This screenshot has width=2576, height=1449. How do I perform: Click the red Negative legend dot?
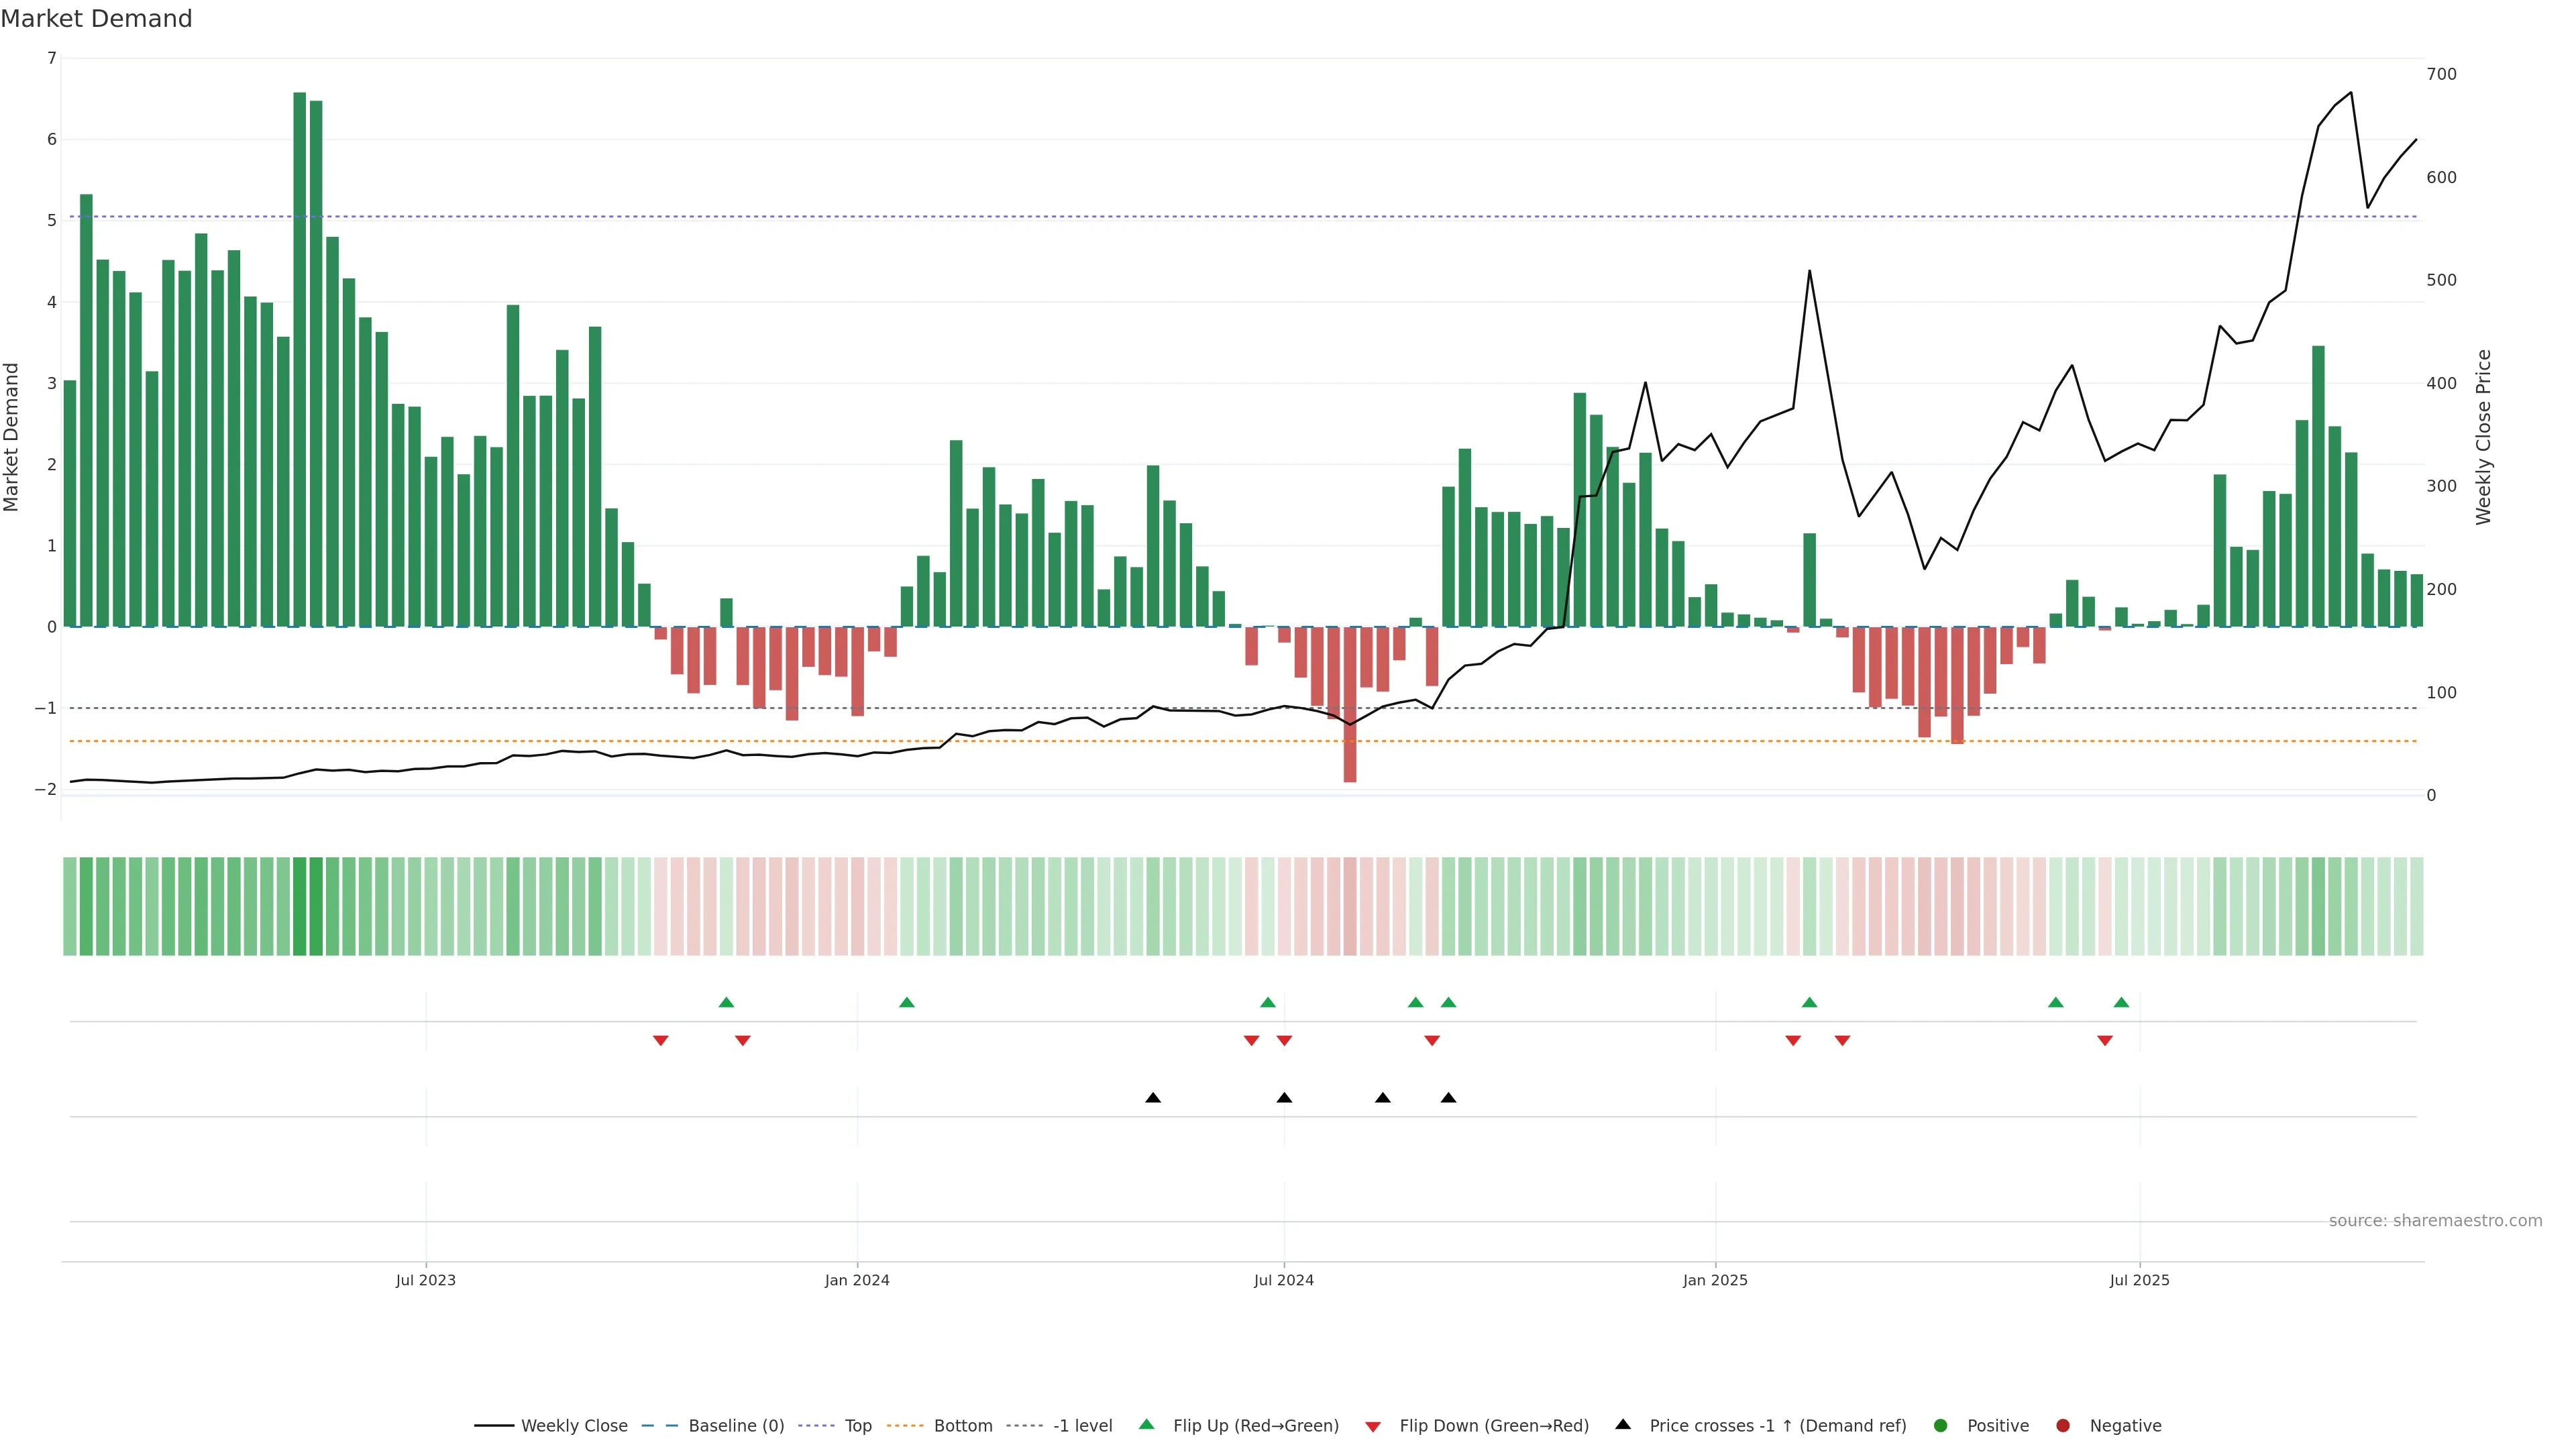click(x=2063, y=1426)
